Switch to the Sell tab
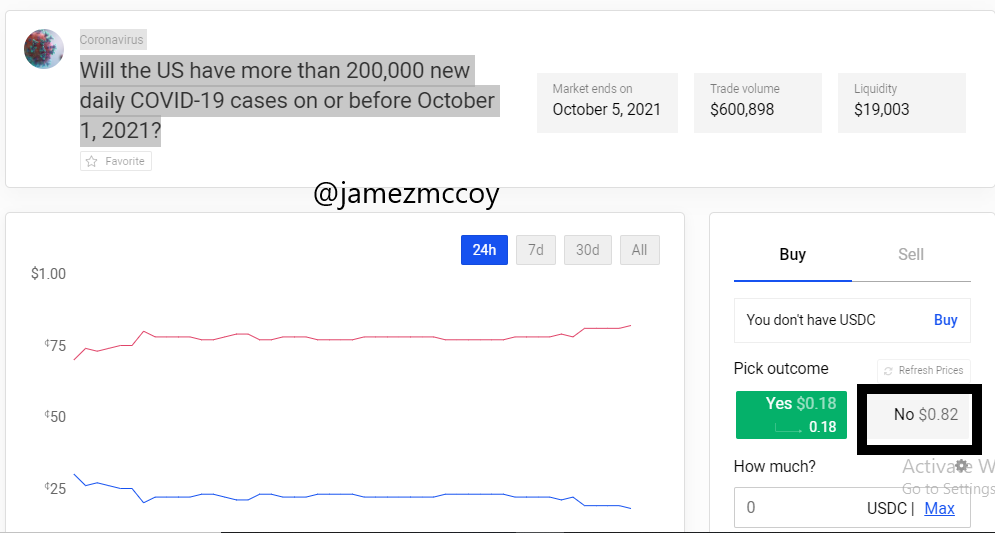 (x=911, y=254)
